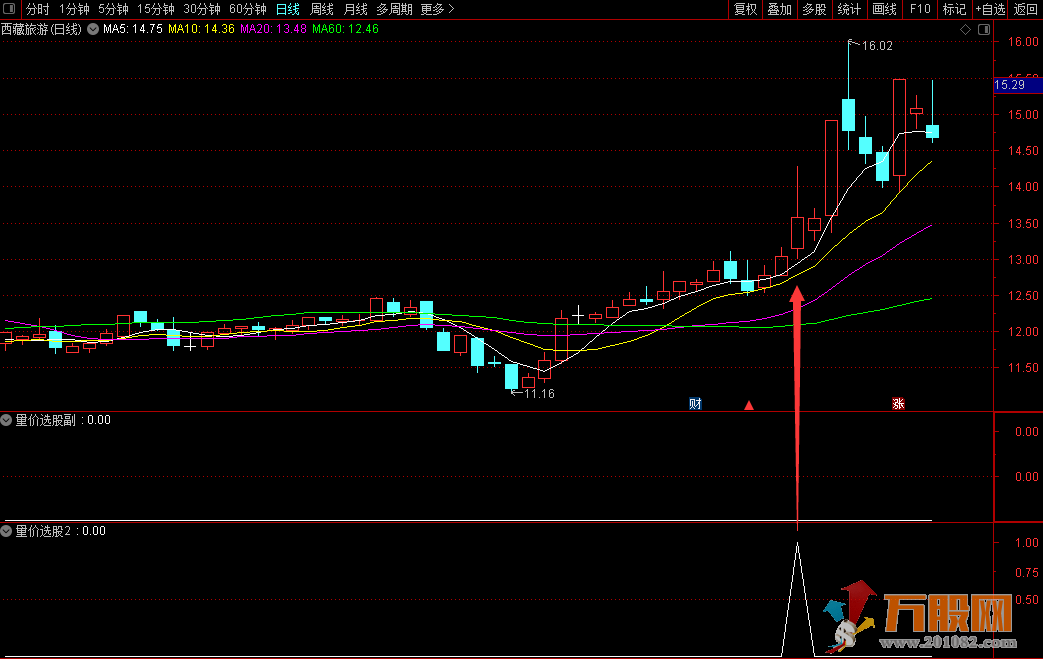Image resolution: width=1043 pixels, height=659 pixels.
Task: Click the red triangle event marker
Action: (x=749, y=405)
